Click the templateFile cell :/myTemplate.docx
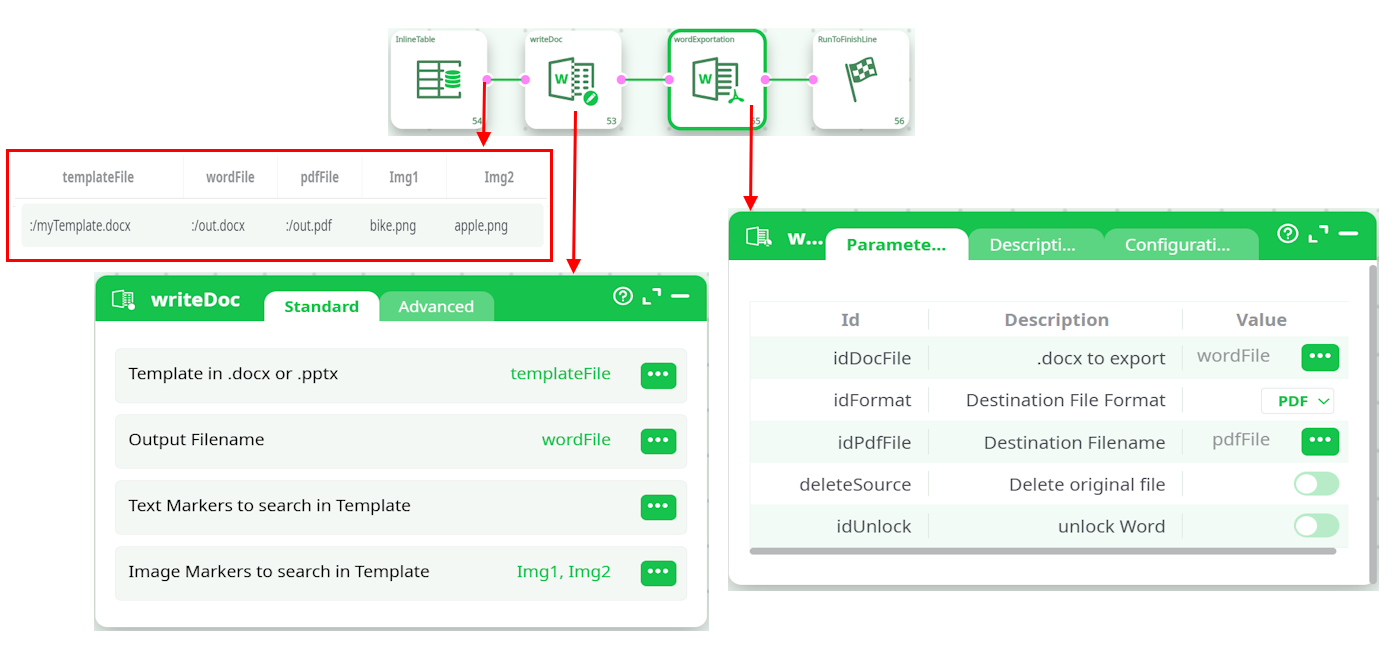 tap(81, 226)
